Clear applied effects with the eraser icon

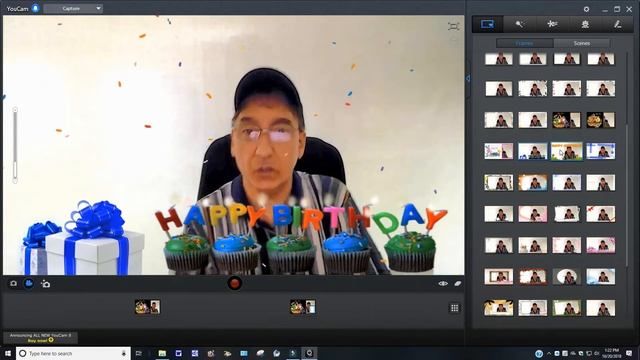458,283
